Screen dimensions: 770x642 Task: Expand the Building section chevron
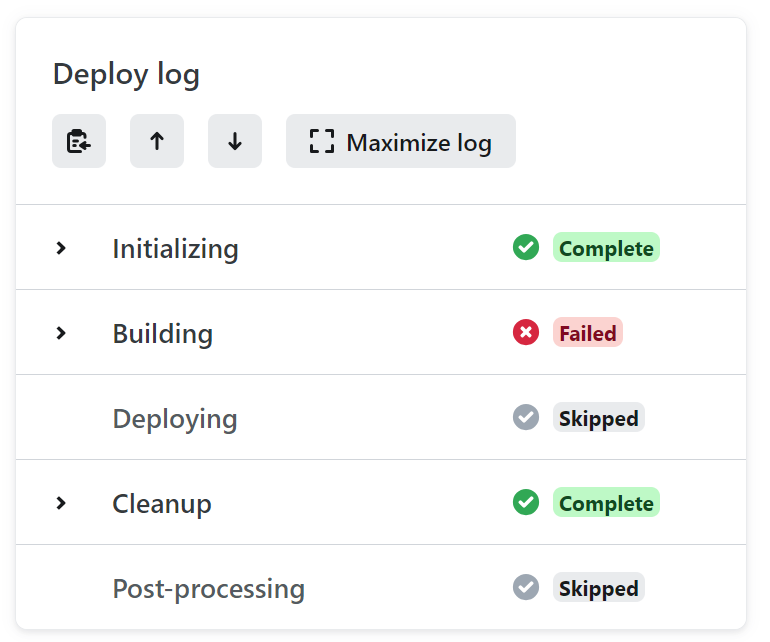pyautogui.click(x=61, y=333)
